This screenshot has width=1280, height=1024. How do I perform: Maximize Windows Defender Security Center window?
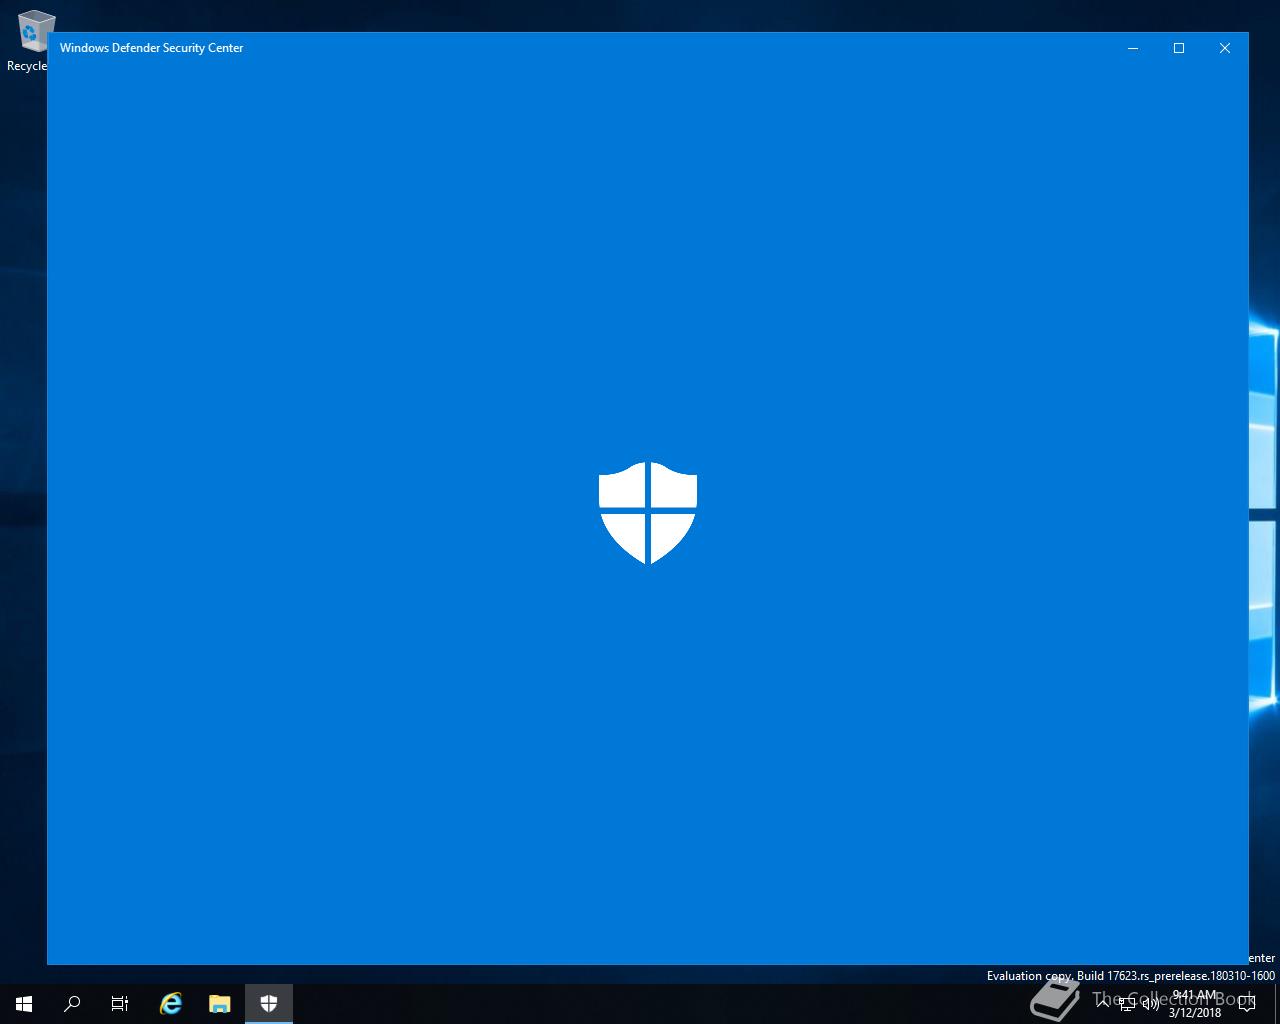pos(1179,48)
